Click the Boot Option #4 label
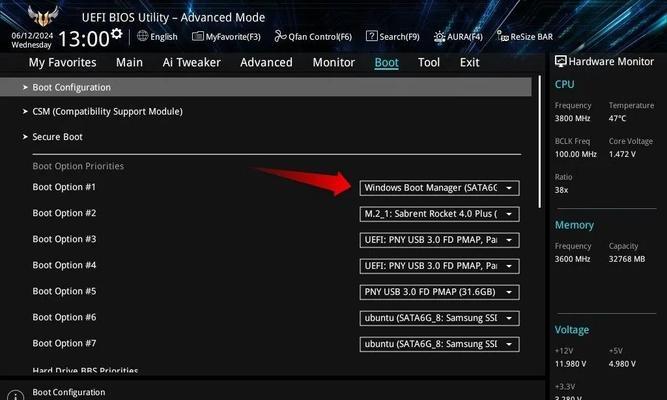667x400 pixels. 64,266
